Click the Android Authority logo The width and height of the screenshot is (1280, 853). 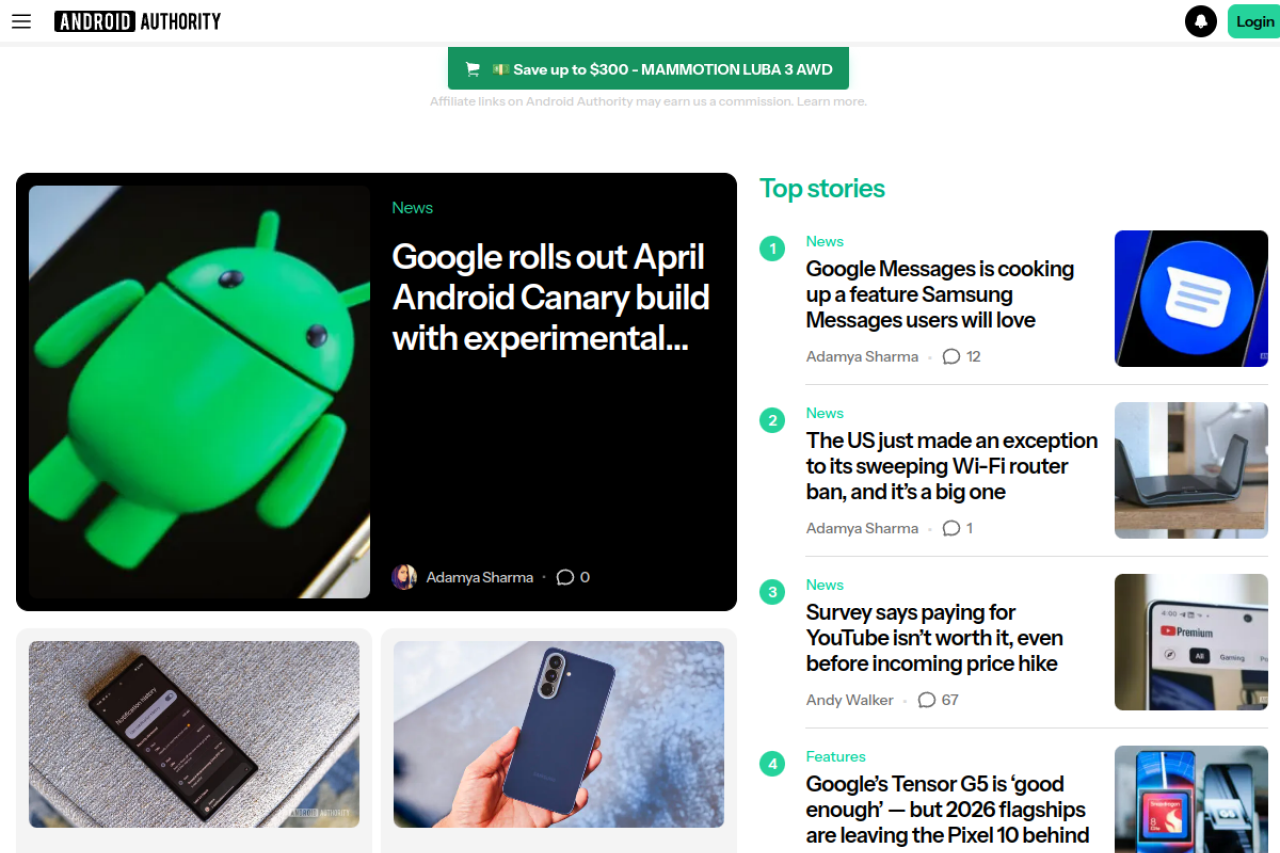pos(138,21)
